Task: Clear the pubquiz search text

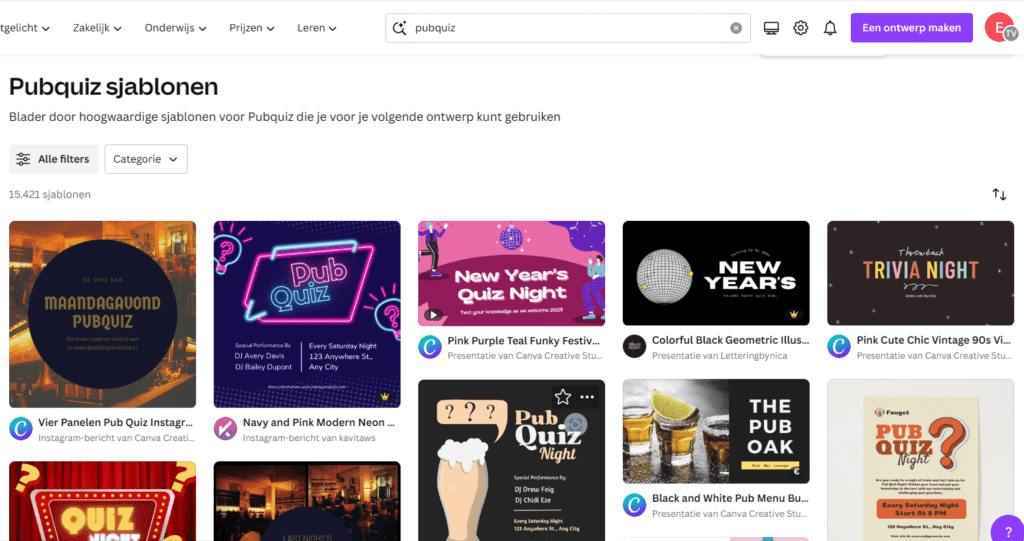Action: [736, 28]
